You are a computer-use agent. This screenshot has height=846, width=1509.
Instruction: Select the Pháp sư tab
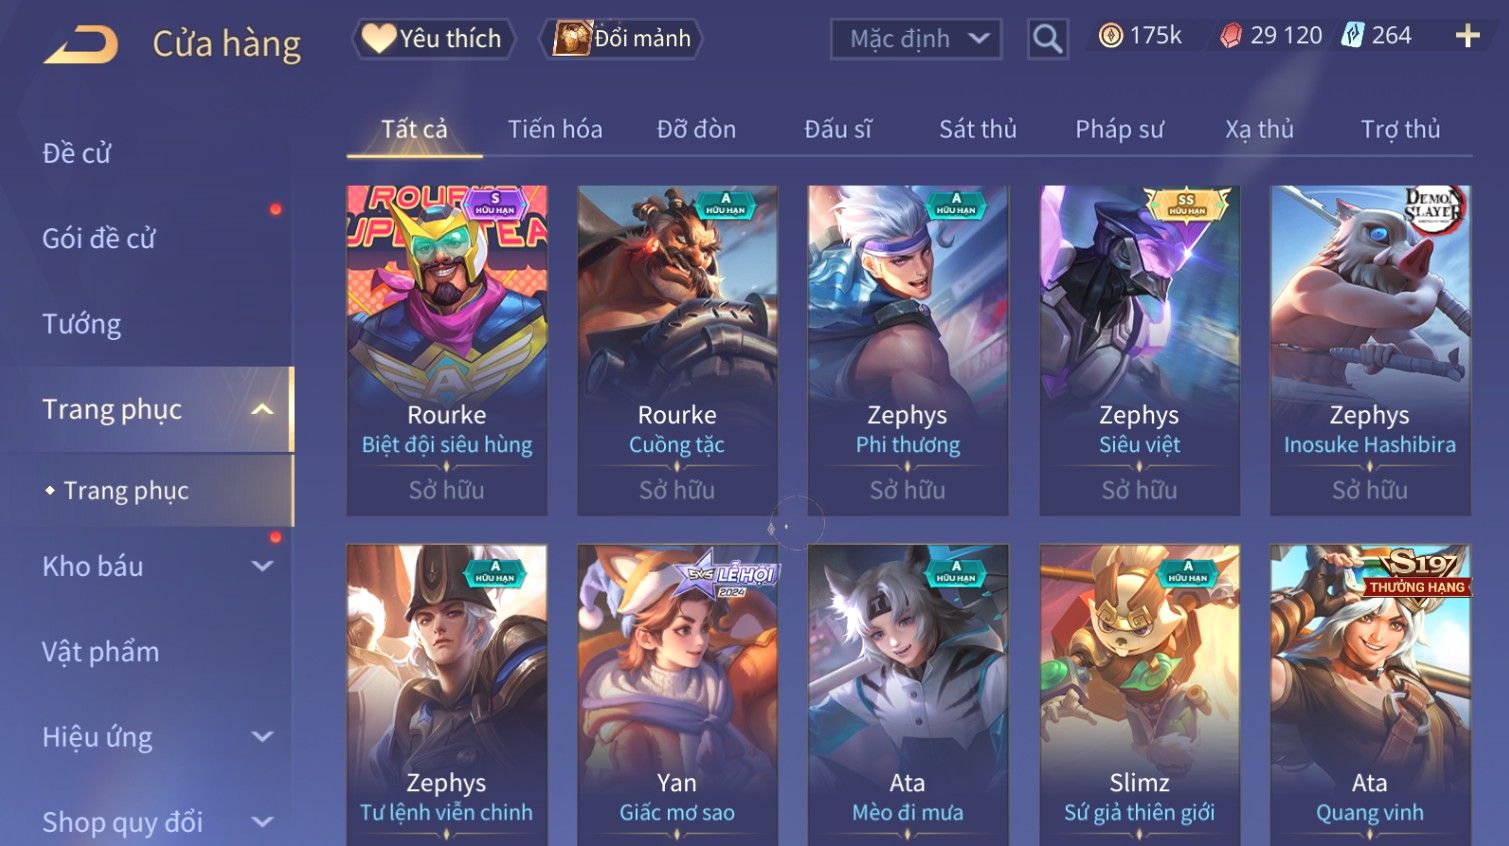click(1119, 129)
